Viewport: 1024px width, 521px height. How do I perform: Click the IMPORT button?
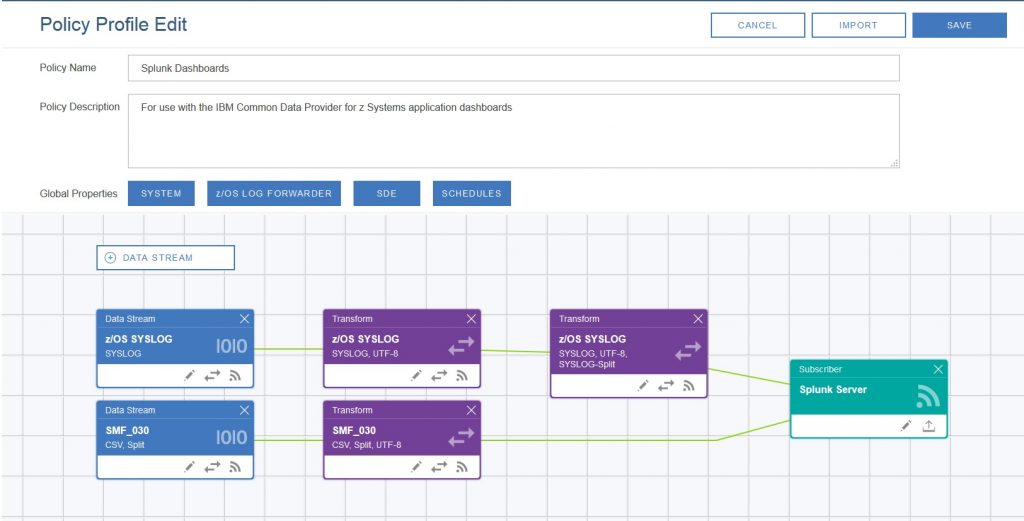(x=858, y=25)
